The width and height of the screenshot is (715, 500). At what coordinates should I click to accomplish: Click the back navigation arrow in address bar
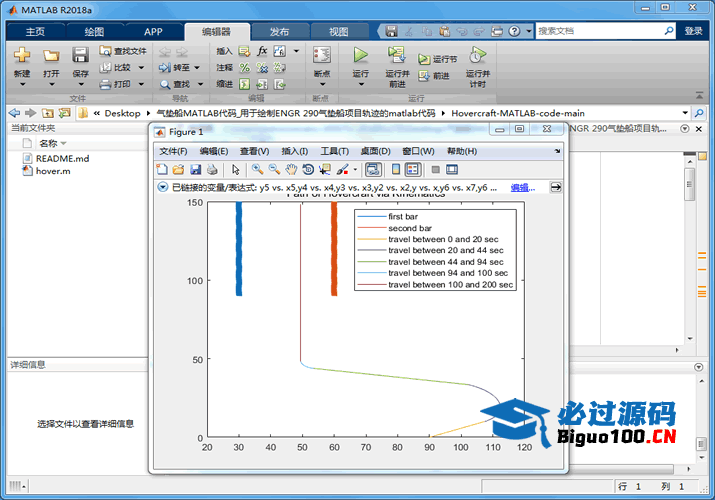[14, 113]
